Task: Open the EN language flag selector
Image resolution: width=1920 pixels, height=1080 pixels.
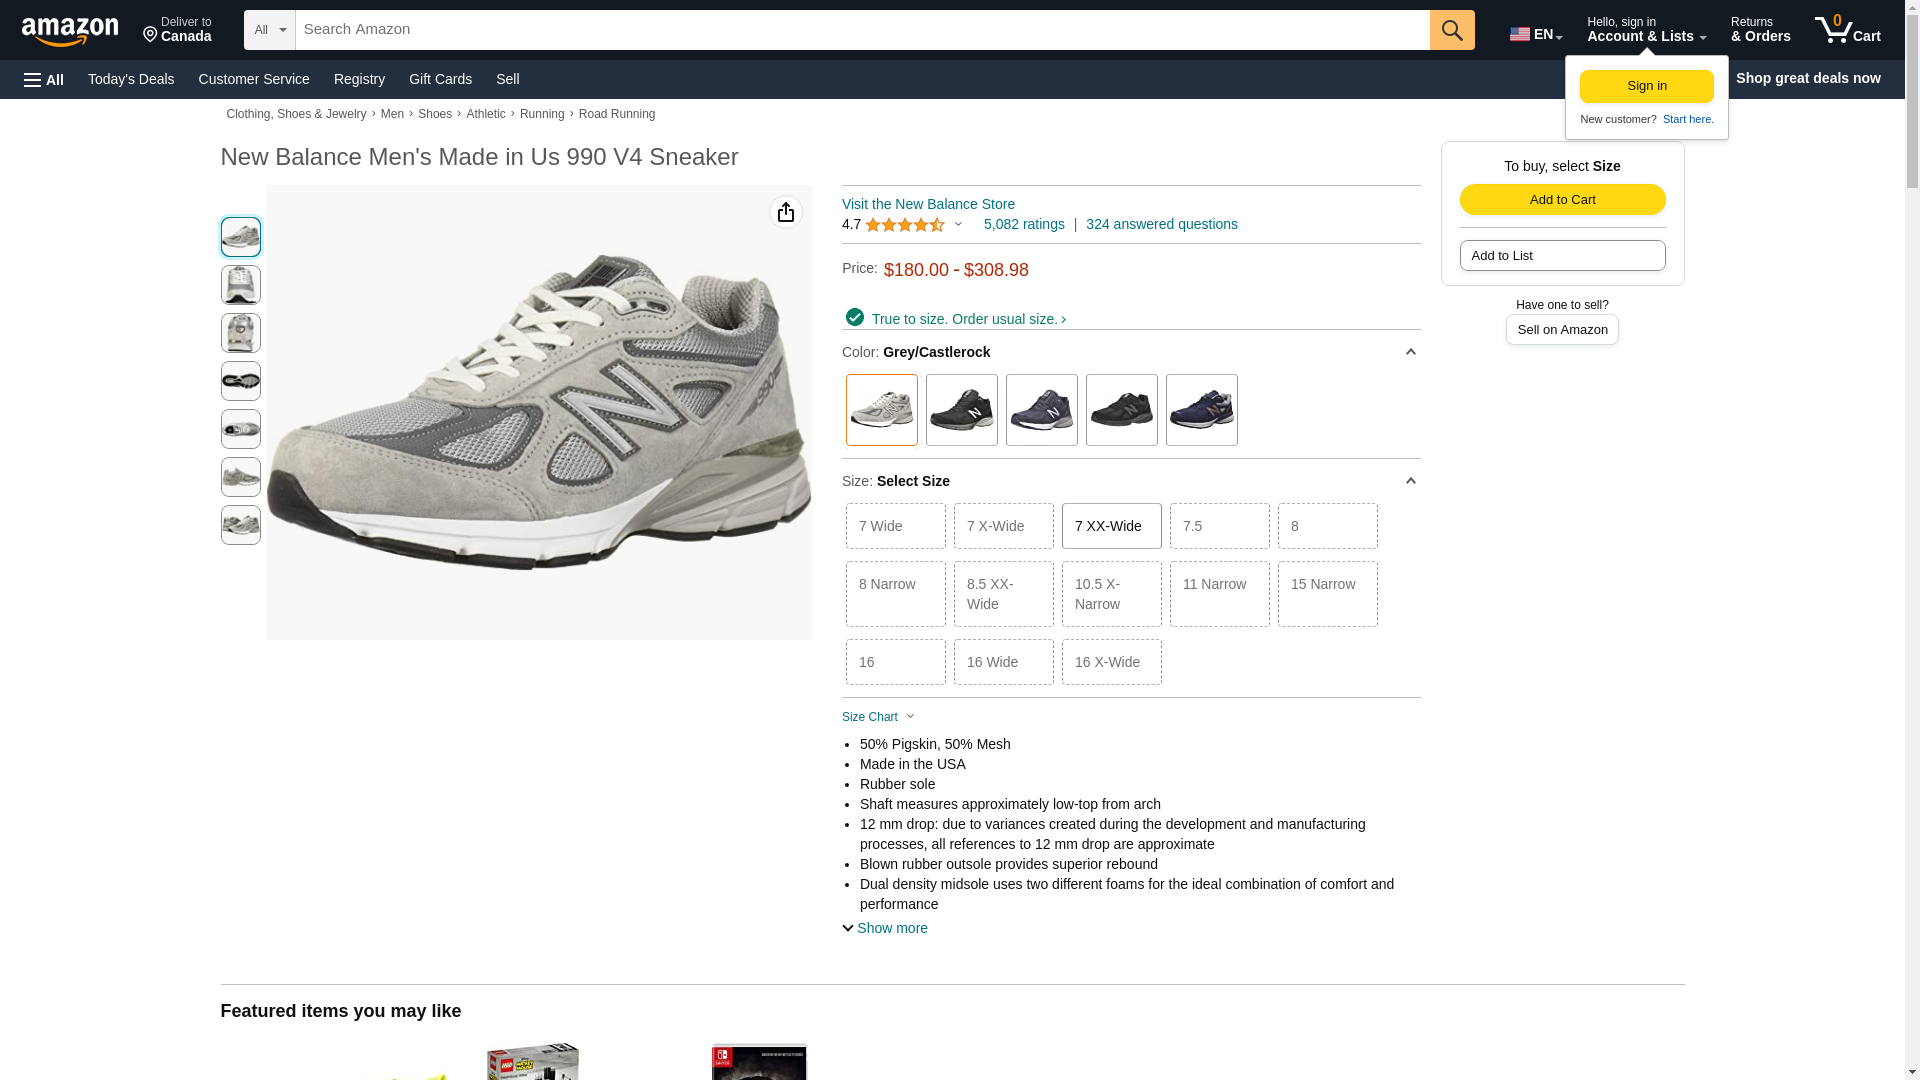Action: click(1535, 34)
